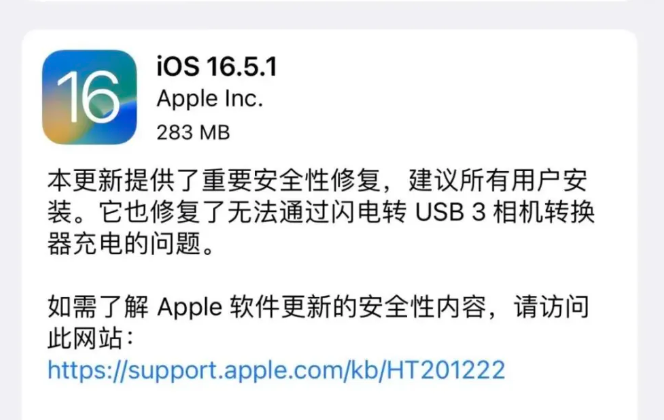
Task: Click the first line starting with 本更新提供了
Action: (x=317, y=180)
